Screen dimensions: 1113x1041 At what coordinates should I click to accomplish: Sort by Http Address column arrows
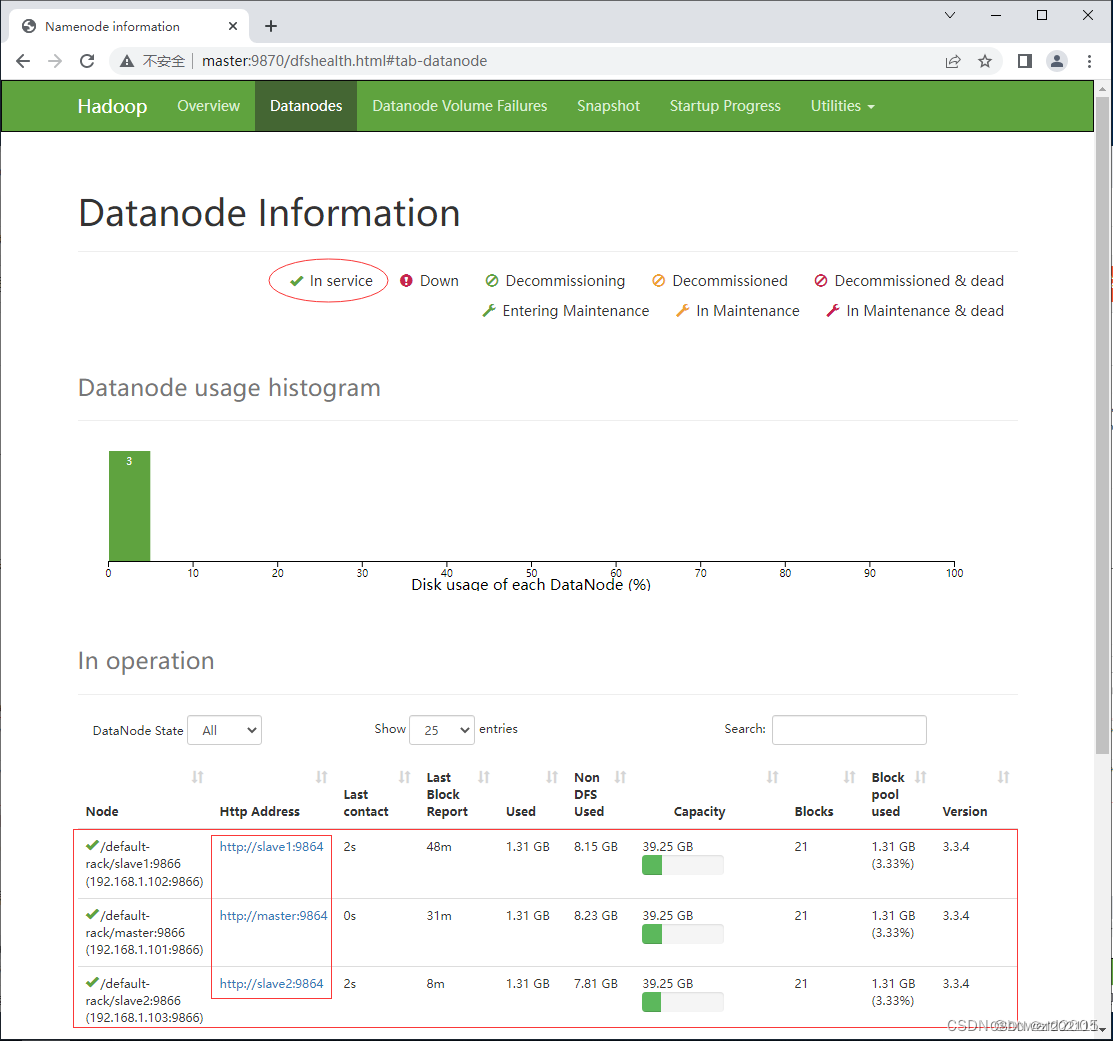tap(322, 777)
